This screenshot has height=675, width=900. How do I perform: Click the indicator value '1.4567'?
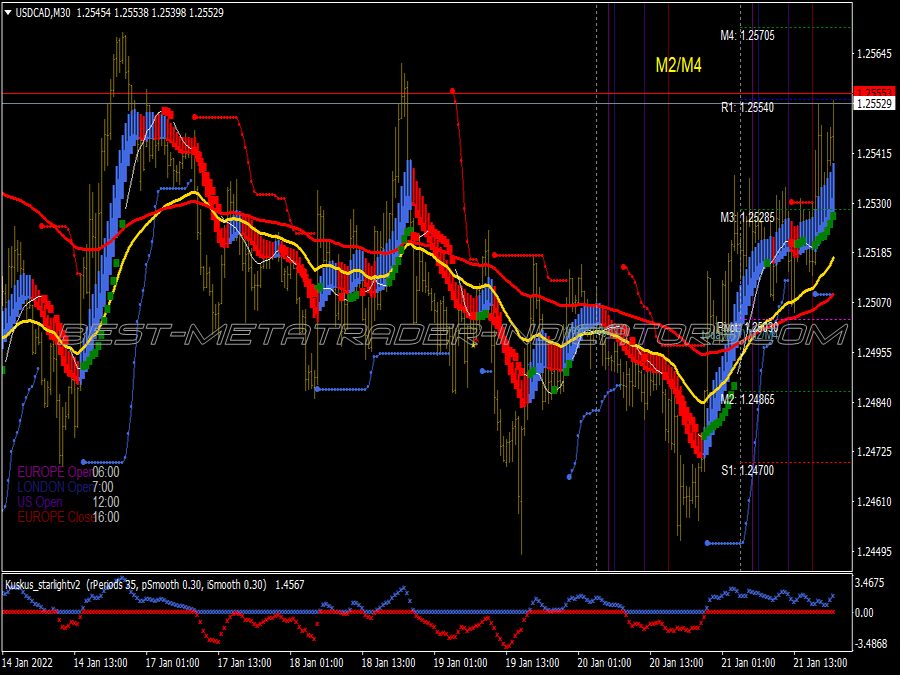(290, 585)
